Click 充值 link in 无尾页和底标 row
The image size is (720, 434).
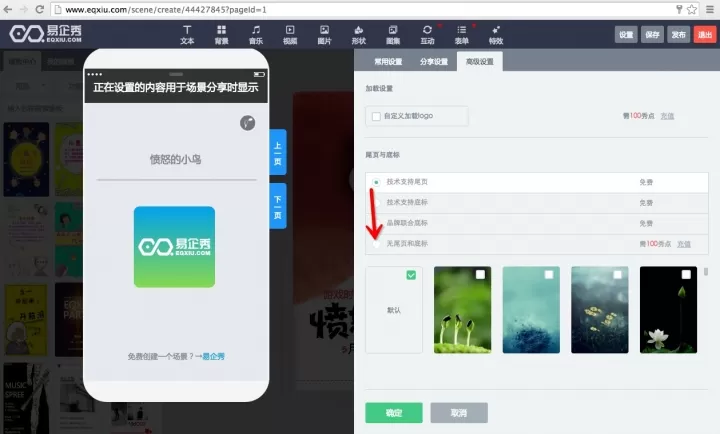(x=684, y=244)
